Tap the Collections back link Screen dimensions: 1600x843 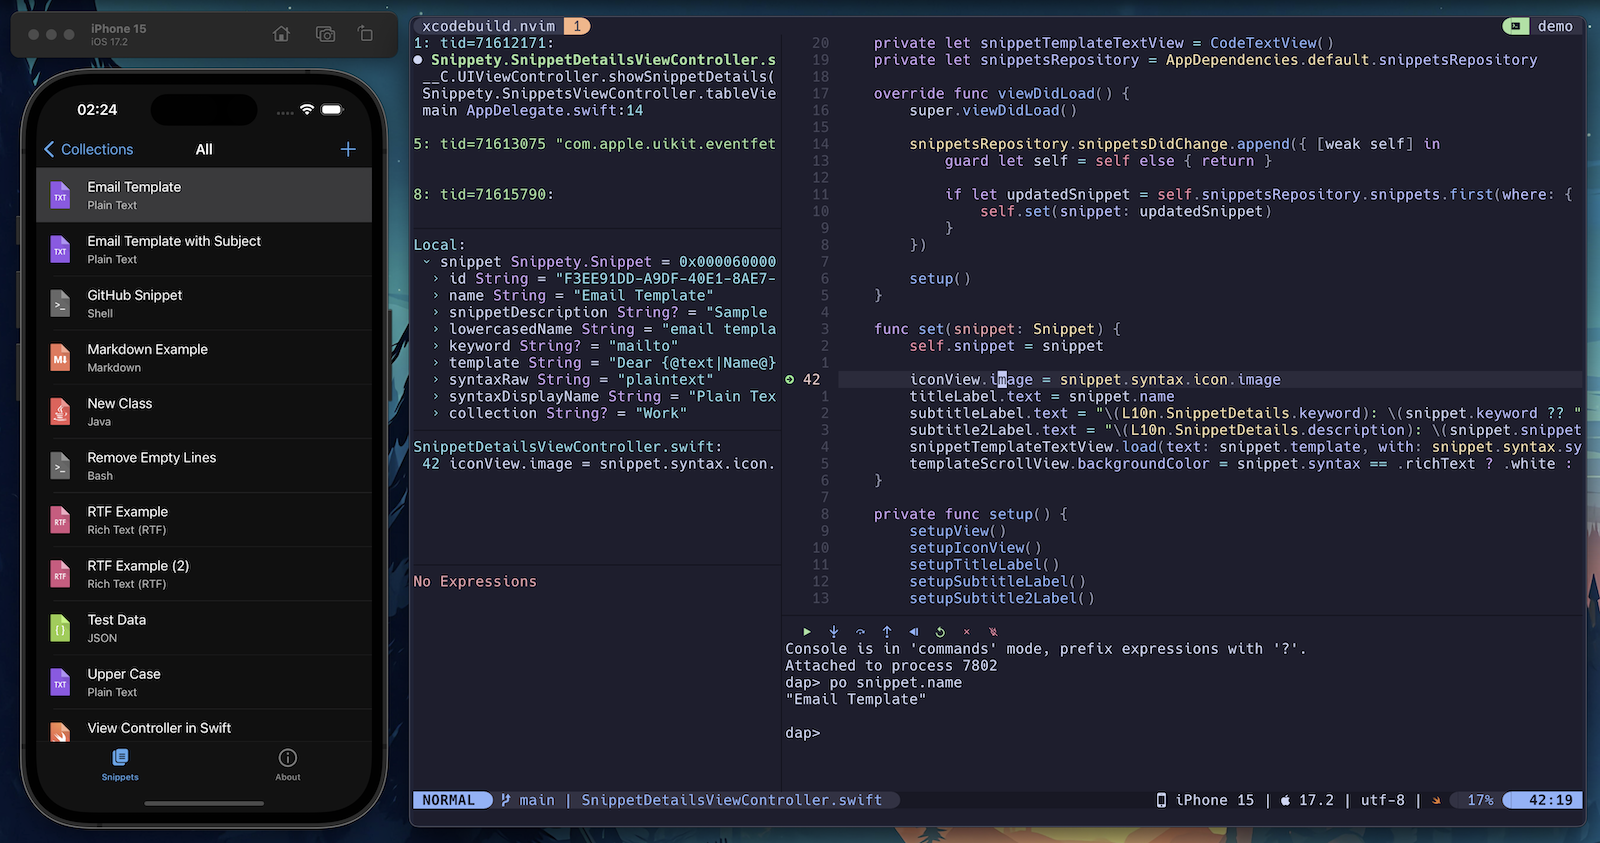tap(97, 149)
